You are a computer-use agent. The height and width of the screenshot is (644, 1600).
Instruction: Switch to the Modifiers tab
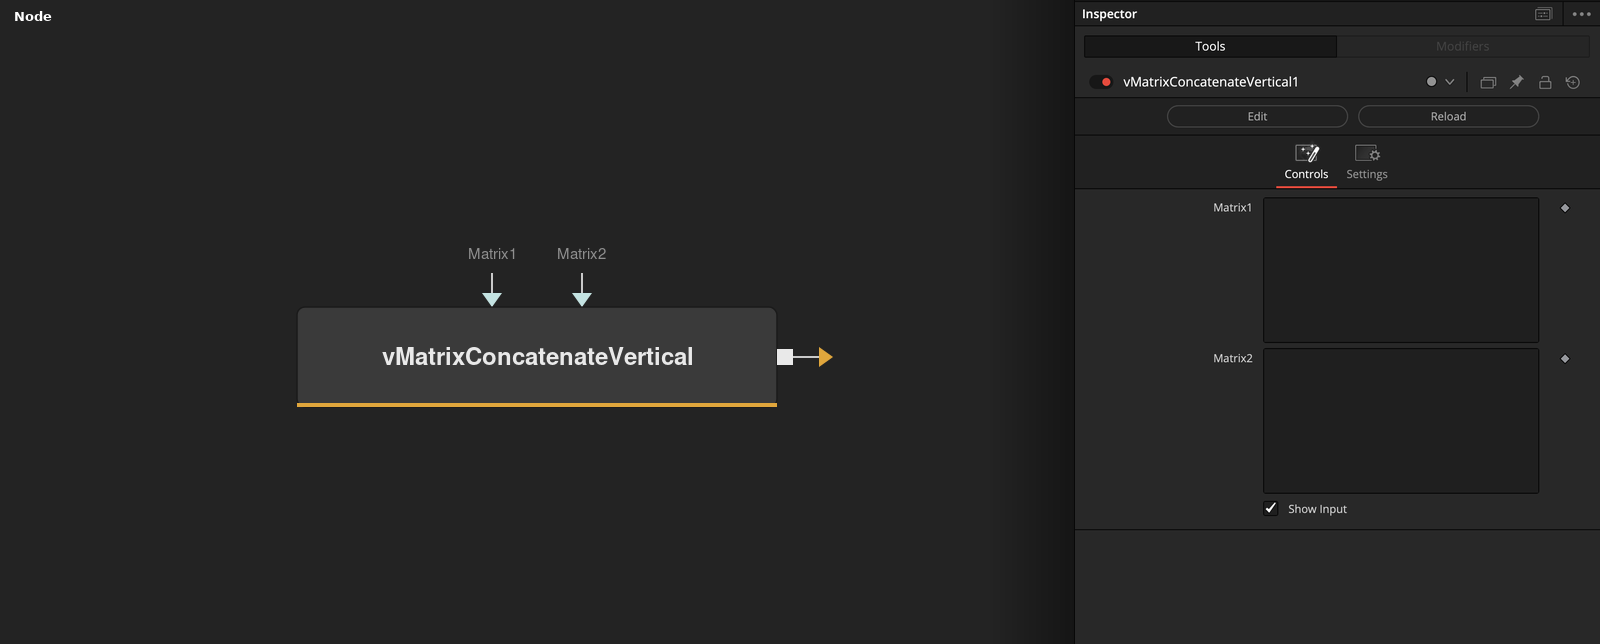[x=1463, y=46]
